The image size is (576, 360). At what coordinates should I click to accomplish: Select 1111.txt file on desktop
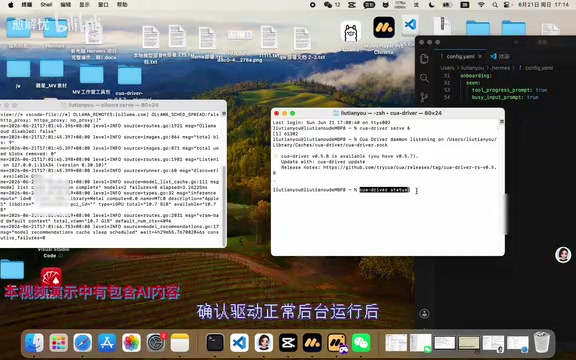[x=269, y=42]
